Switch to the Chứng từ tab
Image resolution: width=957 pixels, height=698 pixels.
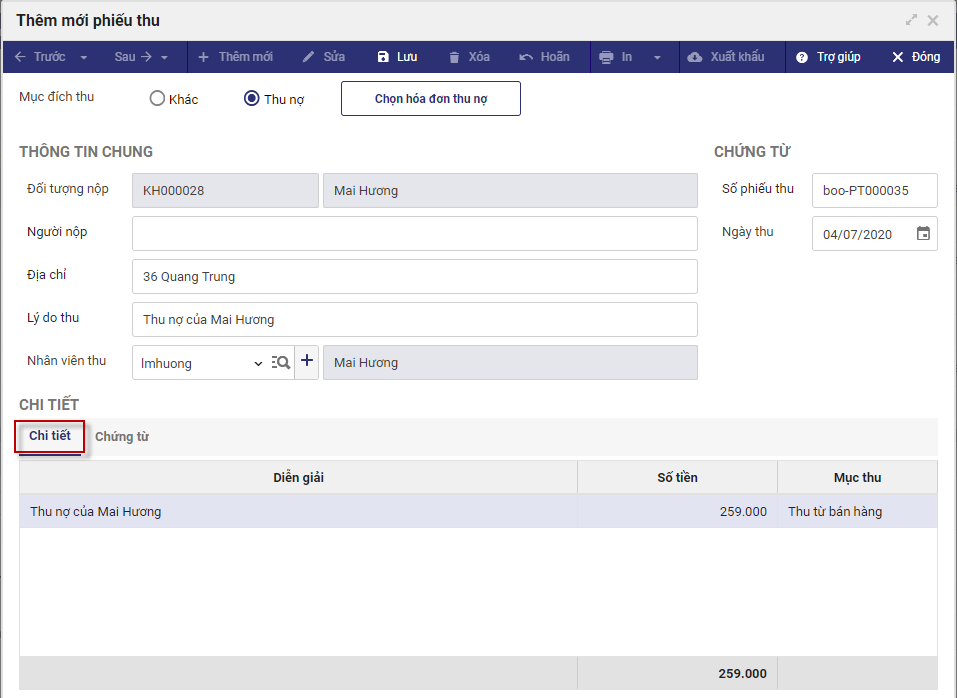tap(122, 436)
